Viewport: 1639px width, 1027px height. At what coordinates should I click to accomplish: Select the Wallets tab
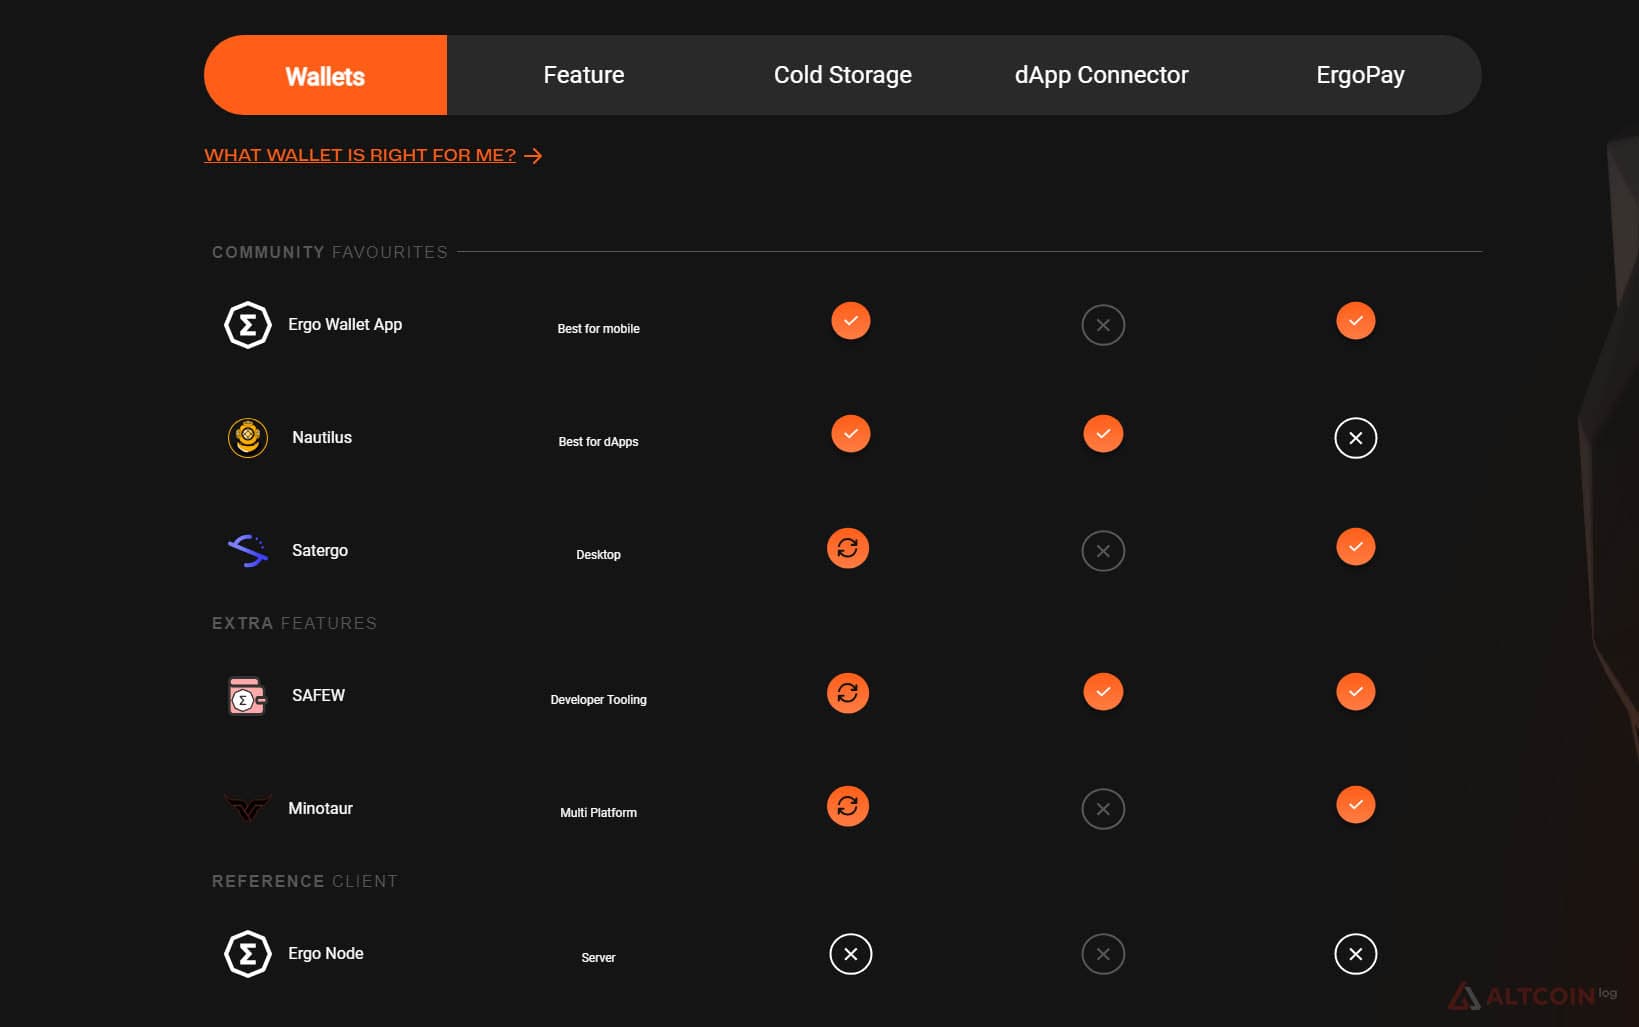point(325,75)
